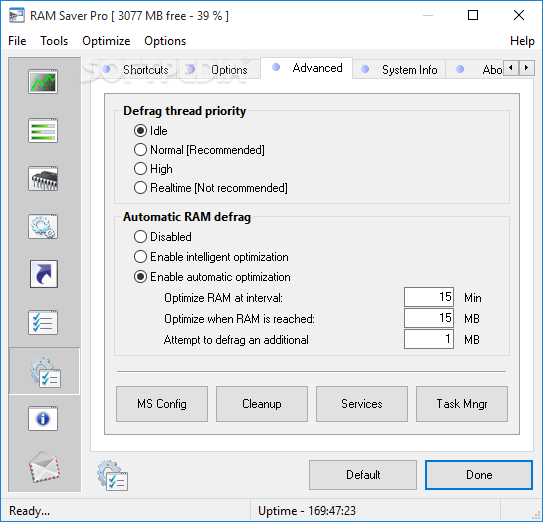Focus the Optimize RAM at interval field
Screen dimensions: 543x522
click(429, 297)
